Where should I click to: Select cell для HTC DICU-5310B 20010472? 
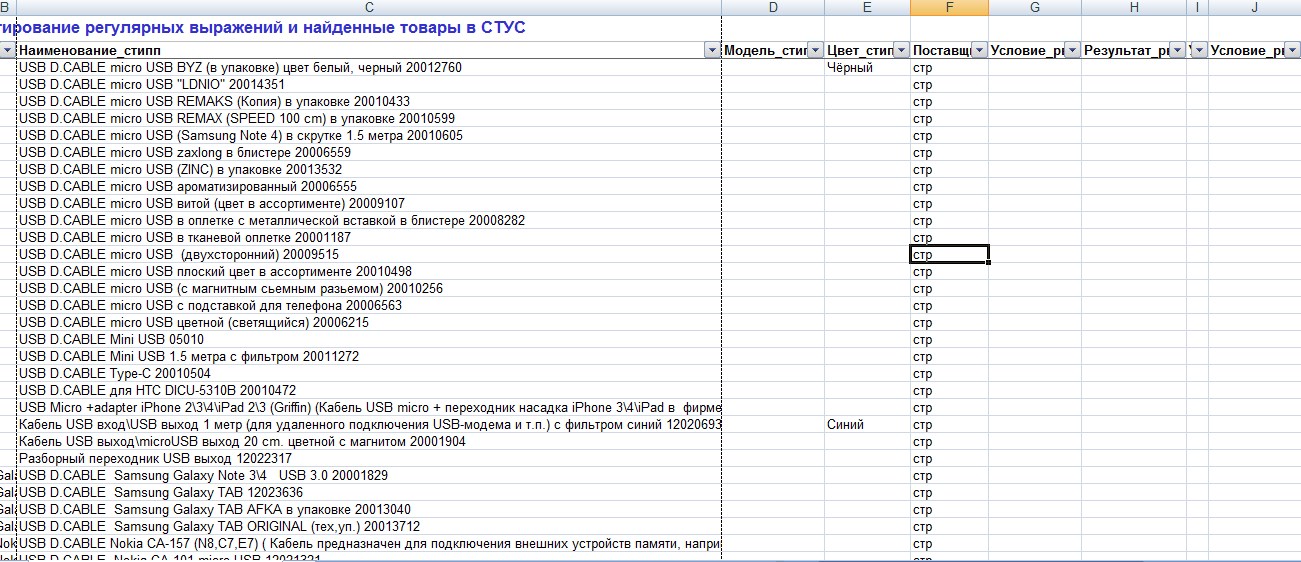(369, 391)
